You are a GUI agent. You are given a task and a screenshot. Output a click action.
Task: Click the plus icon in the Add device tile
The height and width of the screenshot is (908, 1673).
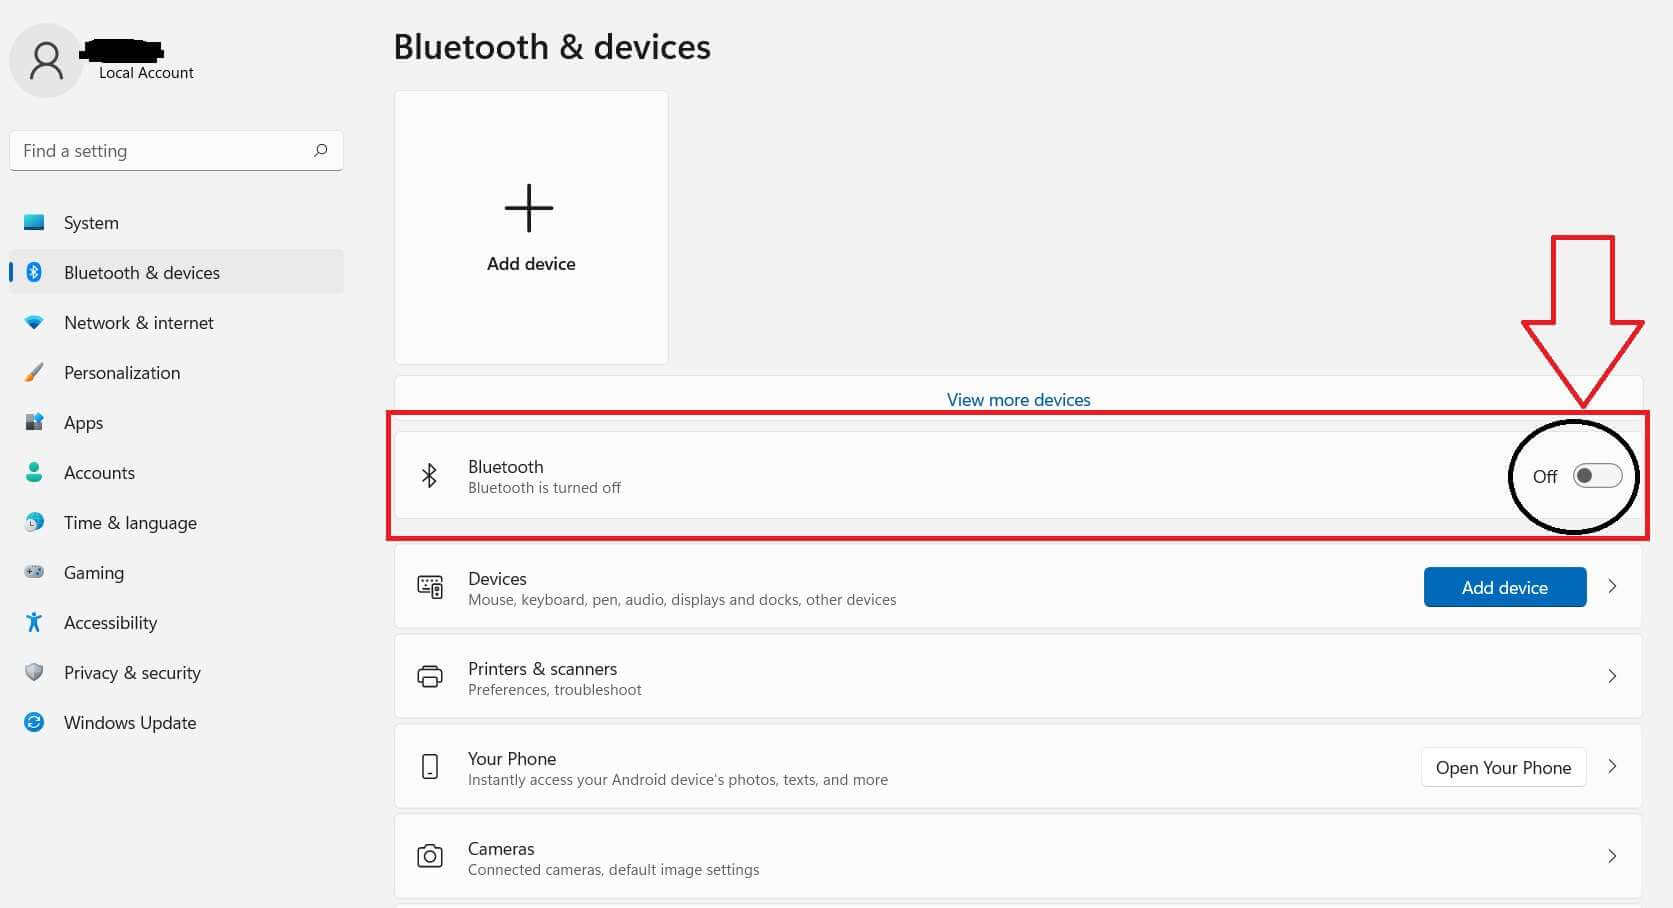click(x=529, y=208)
